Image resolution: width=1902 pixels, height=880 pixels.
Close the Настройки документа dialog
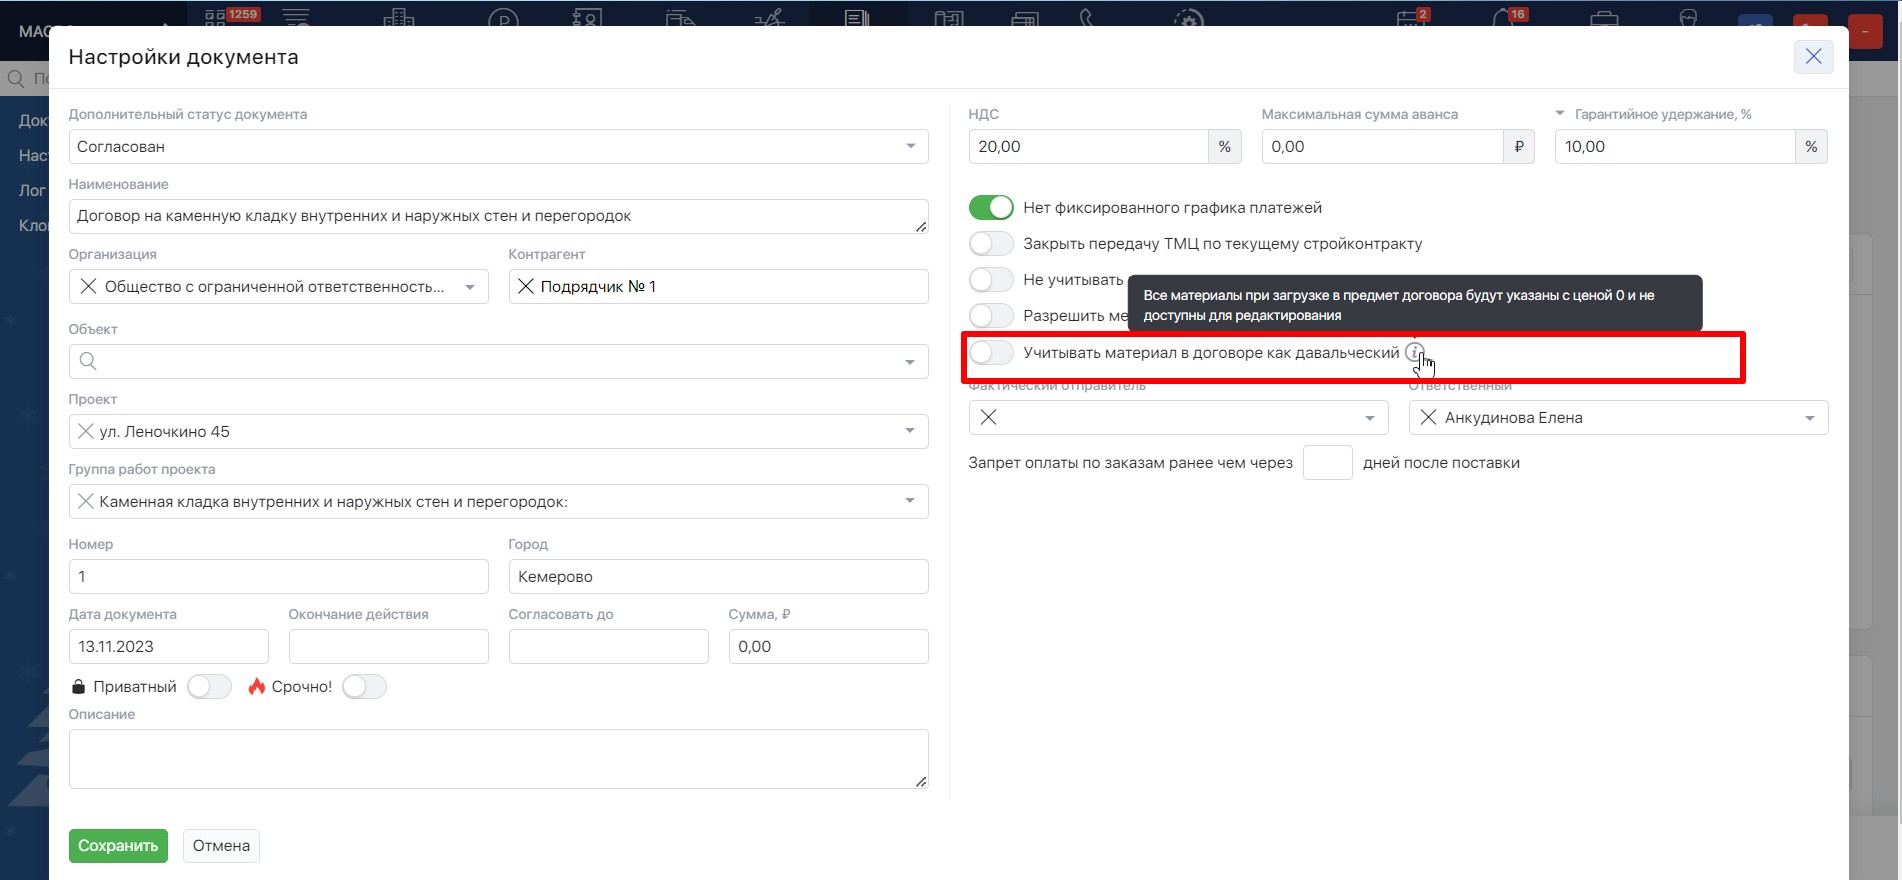[1812, 57]
